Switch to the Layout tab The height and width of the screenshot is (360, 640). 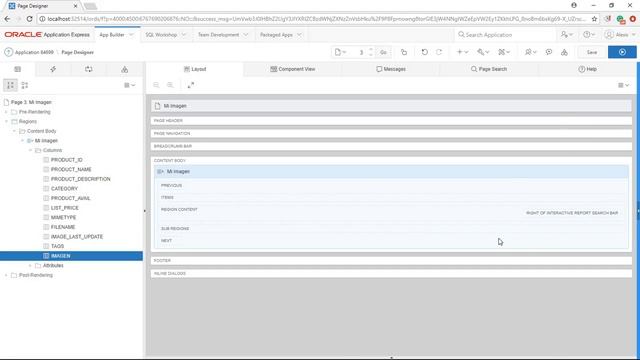coord(195,69)
